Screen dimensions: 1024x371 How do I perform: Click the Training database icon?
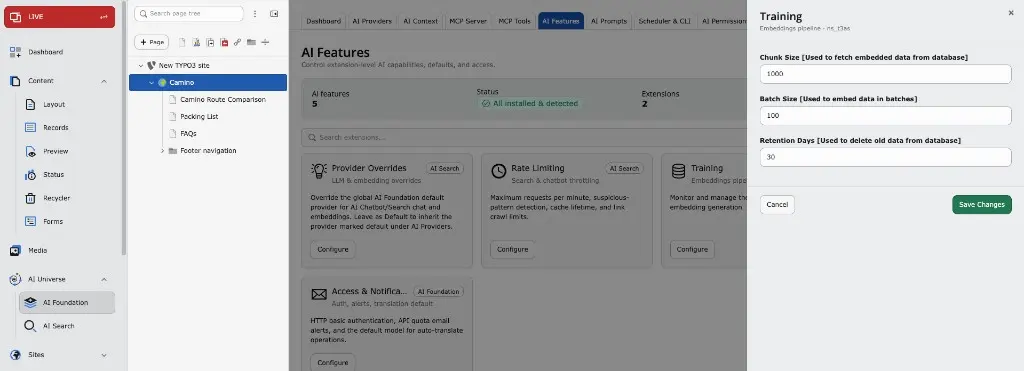(679, 171)
